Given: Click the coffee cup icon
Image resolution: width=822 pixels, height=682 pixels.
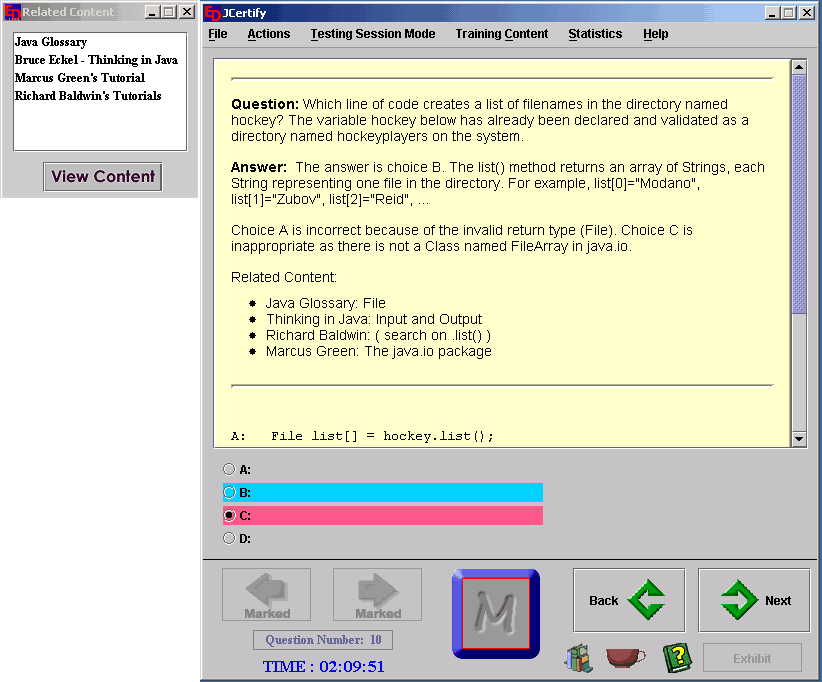Looking at the screenshot, I should (625, 658).
